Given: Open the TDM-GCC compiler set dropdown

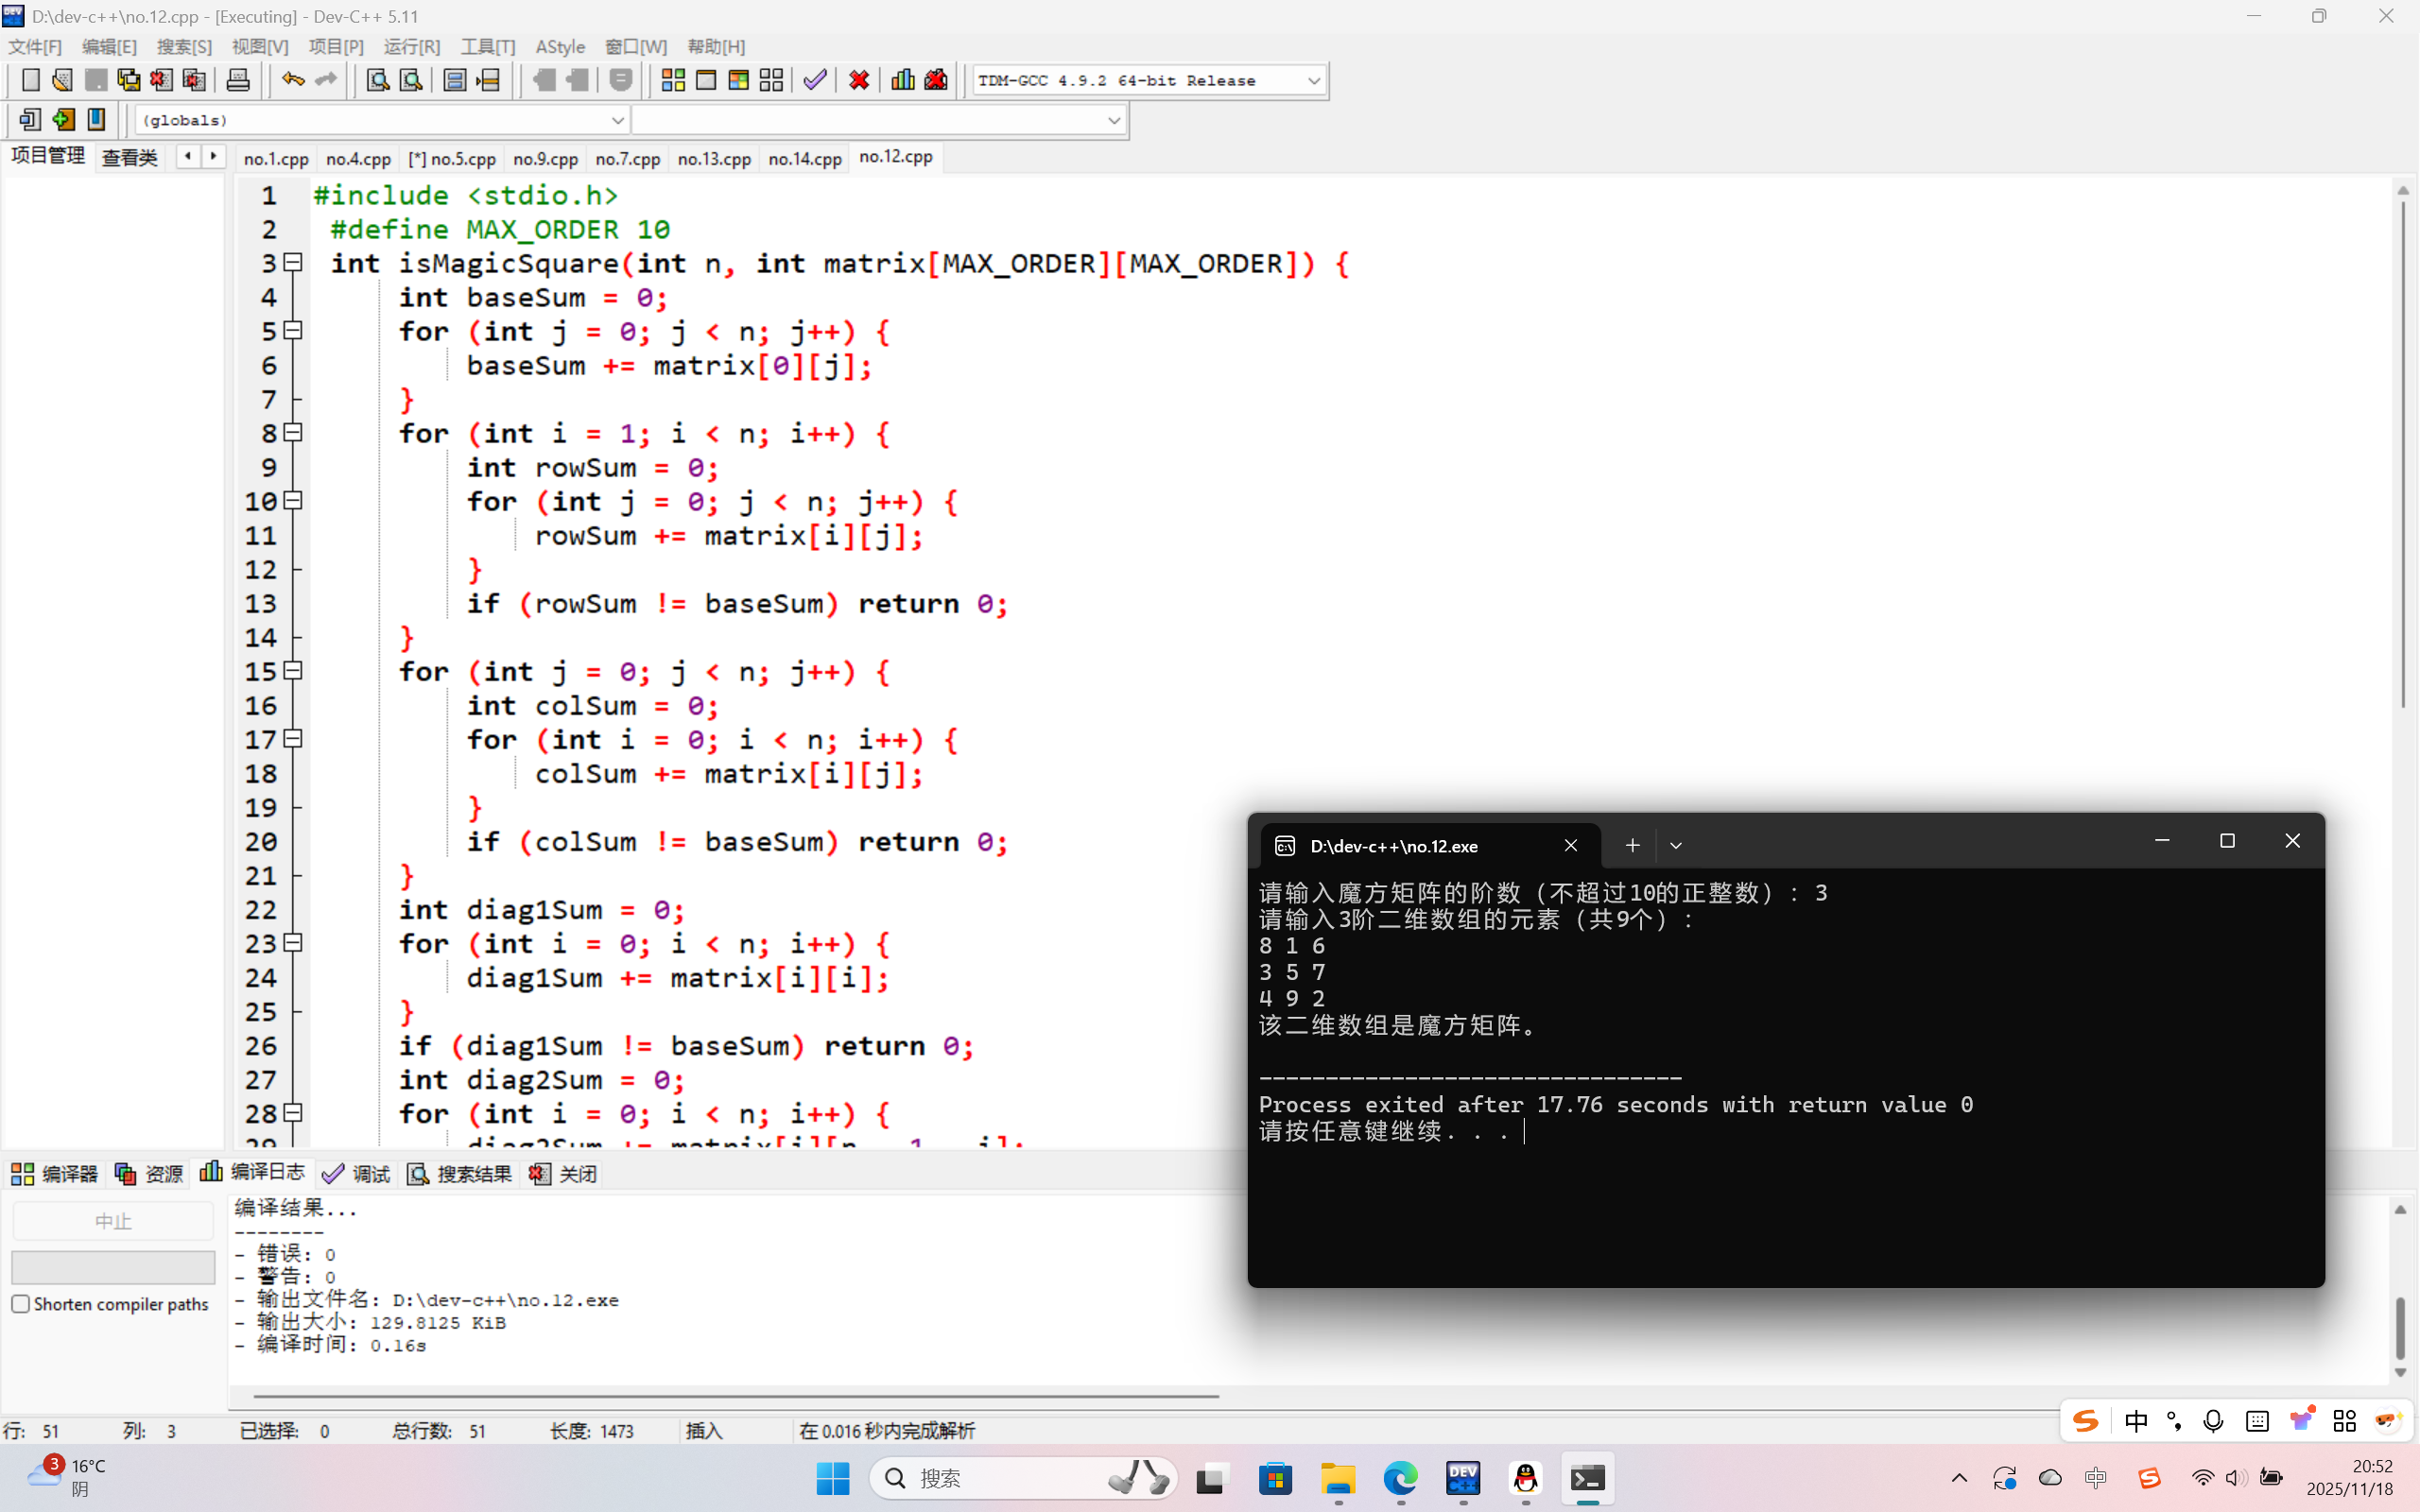Looking at the screenshot, I should [1313, 81].
